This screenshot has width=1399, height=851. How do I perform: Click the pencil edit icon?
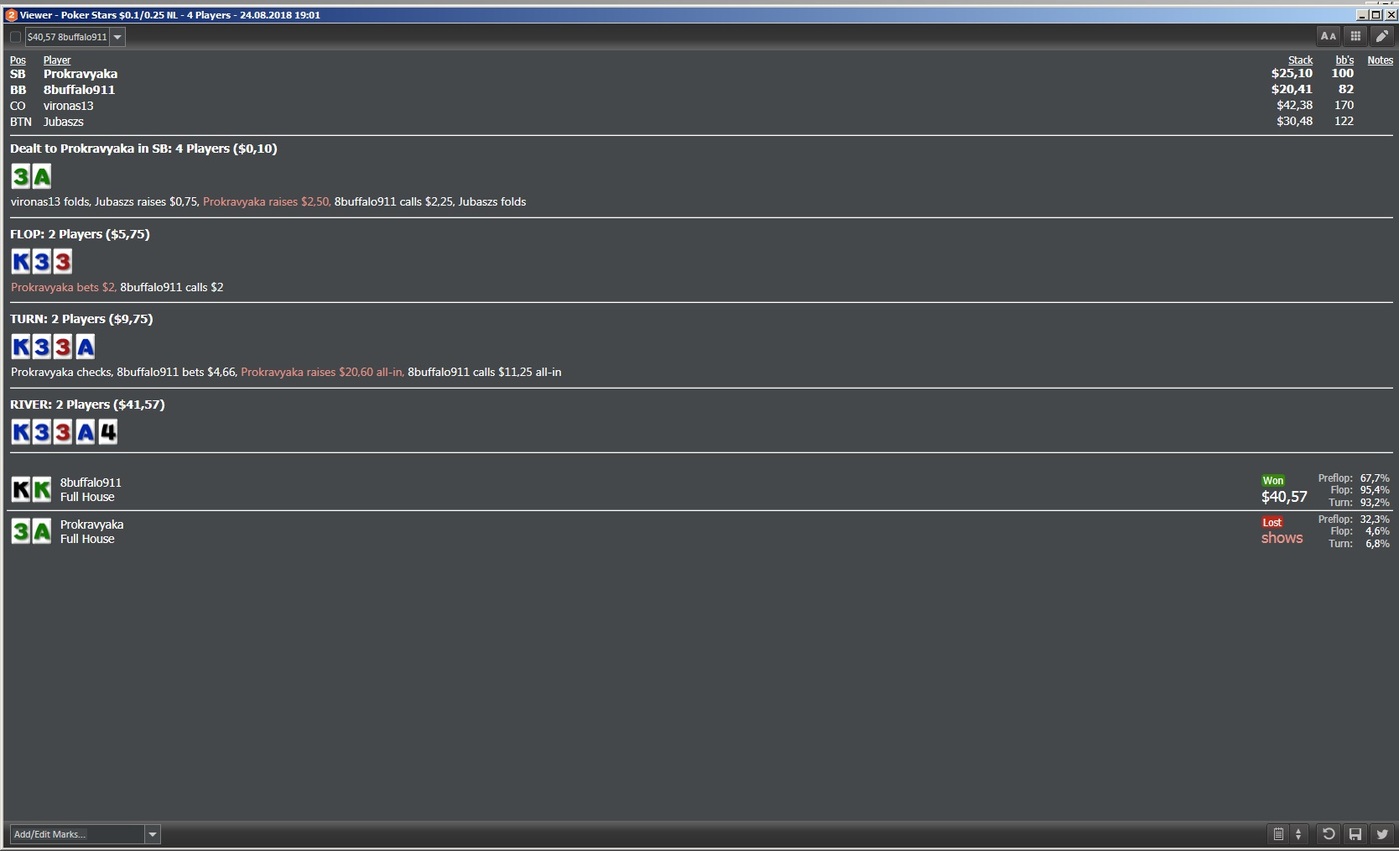coord(1382,36)
